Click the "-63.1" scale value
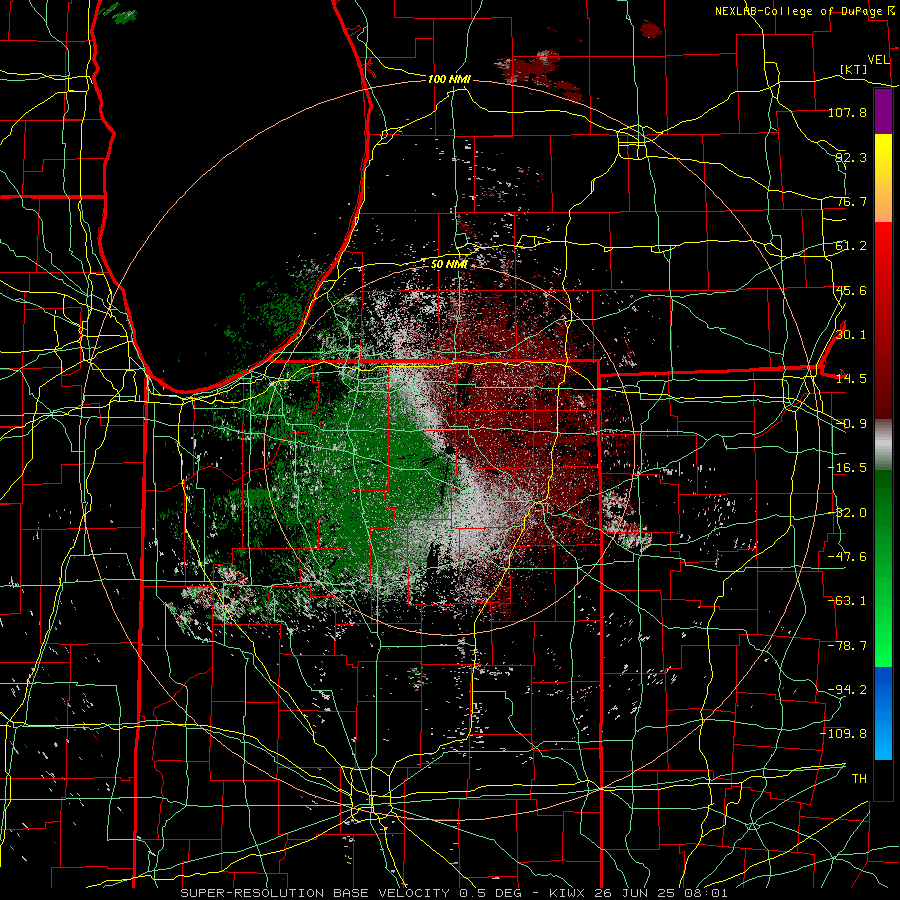900x900 pixels. [847, 601]
